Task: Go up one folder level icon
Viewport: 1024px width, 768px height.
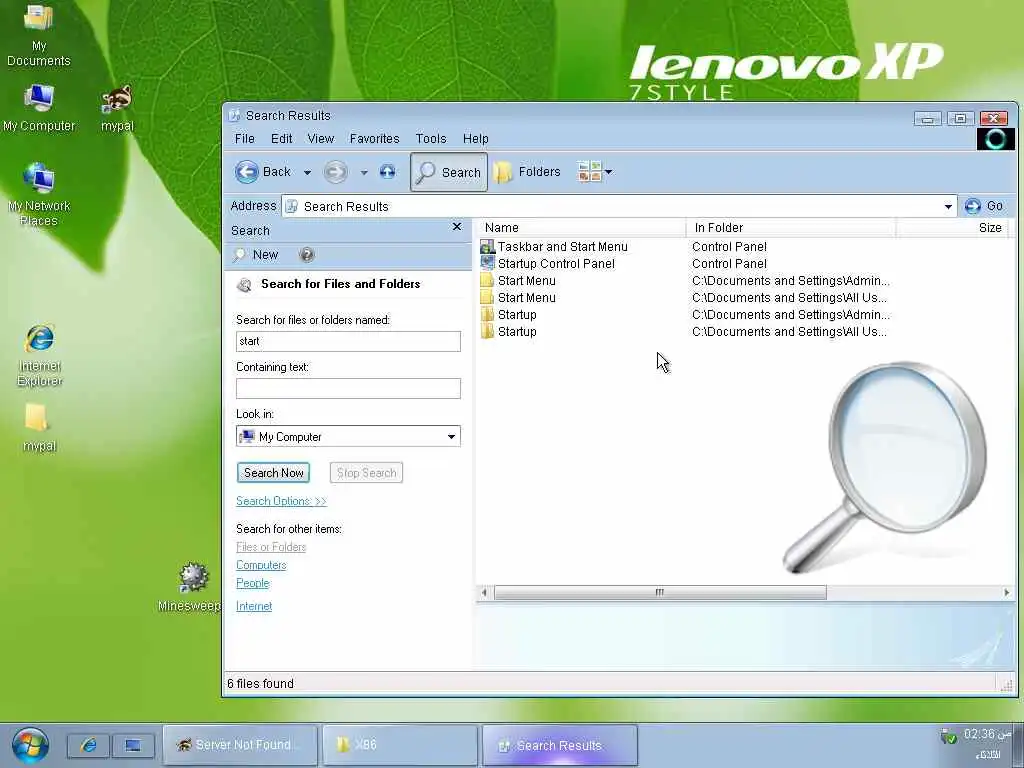Action: [x=387, y=172]
